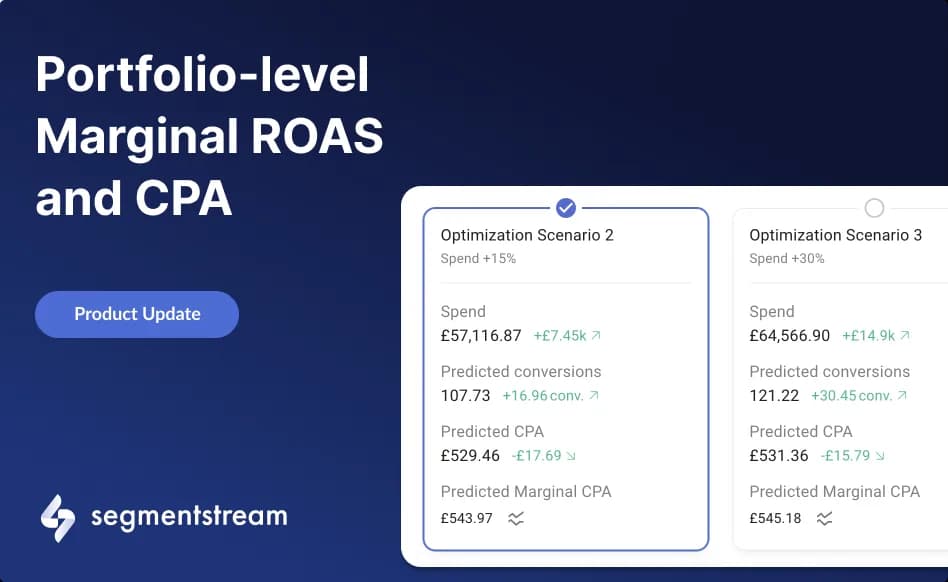Click the Predicted conversions value 107.73
Screen dimensions: 948x582
[x=464, y=395]
